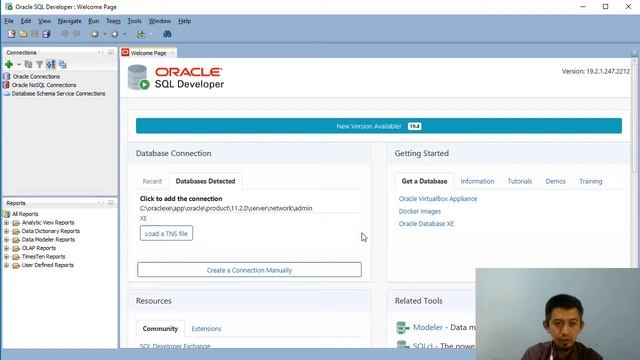This screenshot has width=640, height=360.
Task: Open the Run menu
Action: point(93,21)
